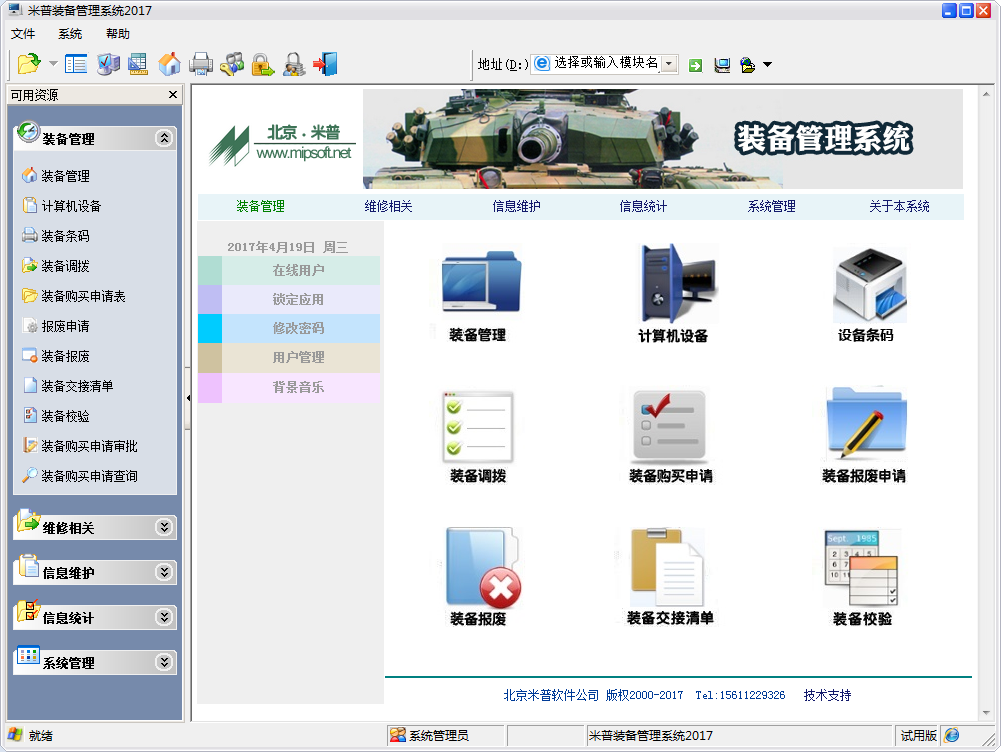Click the exit door toolbar icon

(325, 64)
